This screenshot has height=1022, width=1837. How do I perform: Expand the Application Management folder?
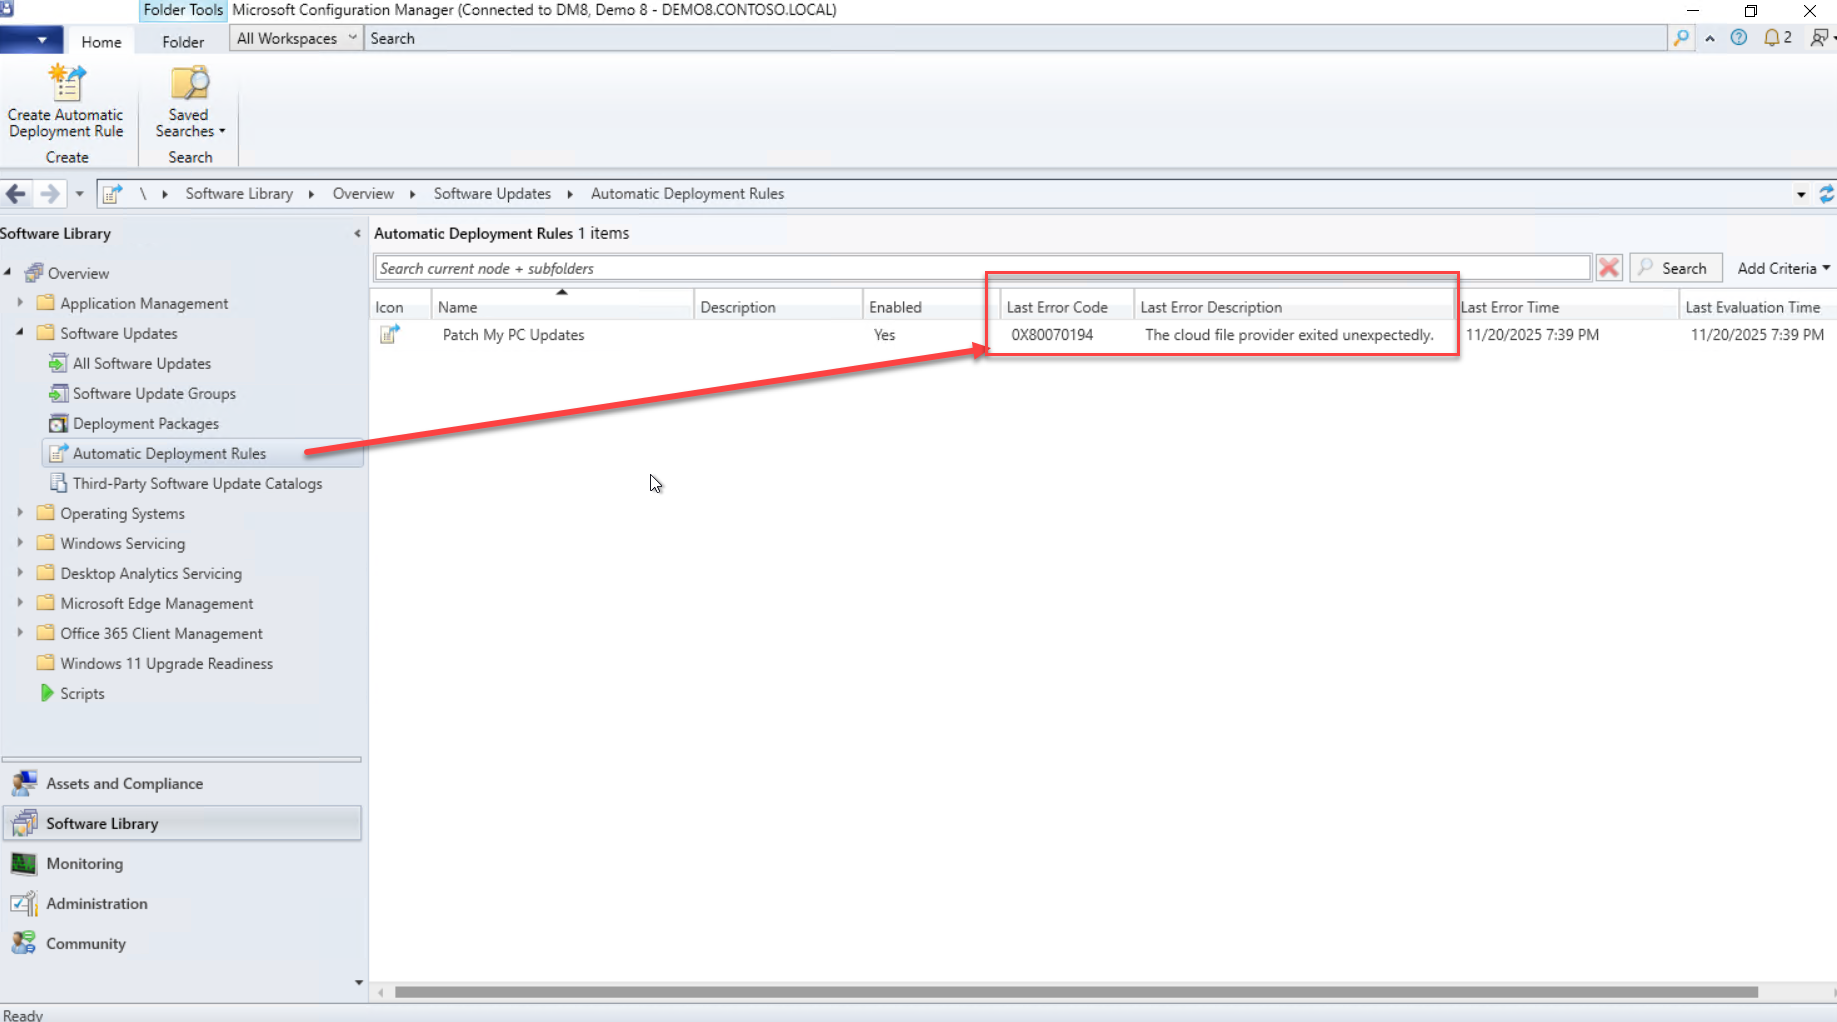coord(20,303)
